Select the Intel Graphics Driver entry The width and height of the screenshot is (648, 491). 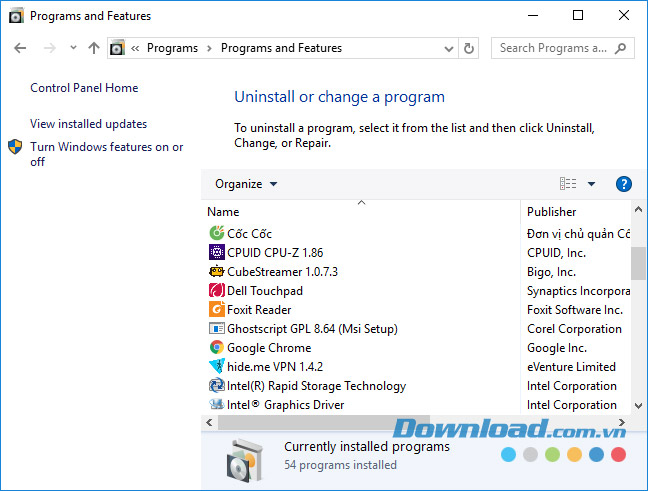pos(286,405)
